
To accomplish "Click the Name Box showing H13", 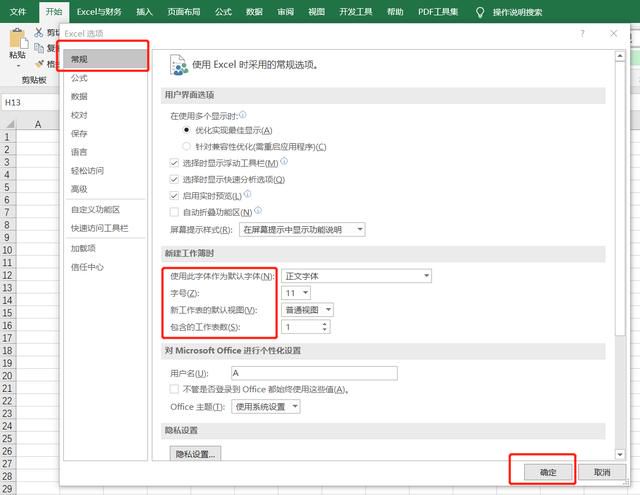I will (30, 103).
